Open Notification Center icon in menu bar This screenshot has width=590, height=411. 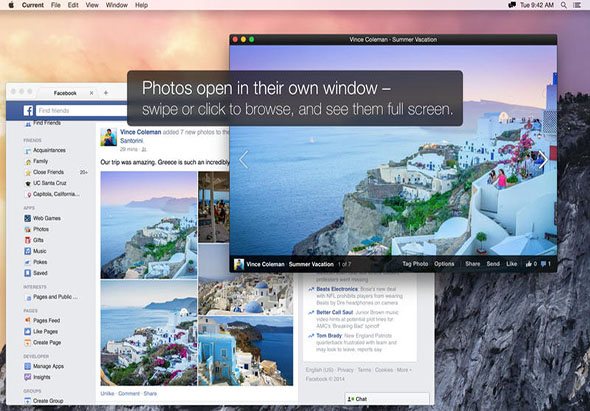click(x=577, y=5)
